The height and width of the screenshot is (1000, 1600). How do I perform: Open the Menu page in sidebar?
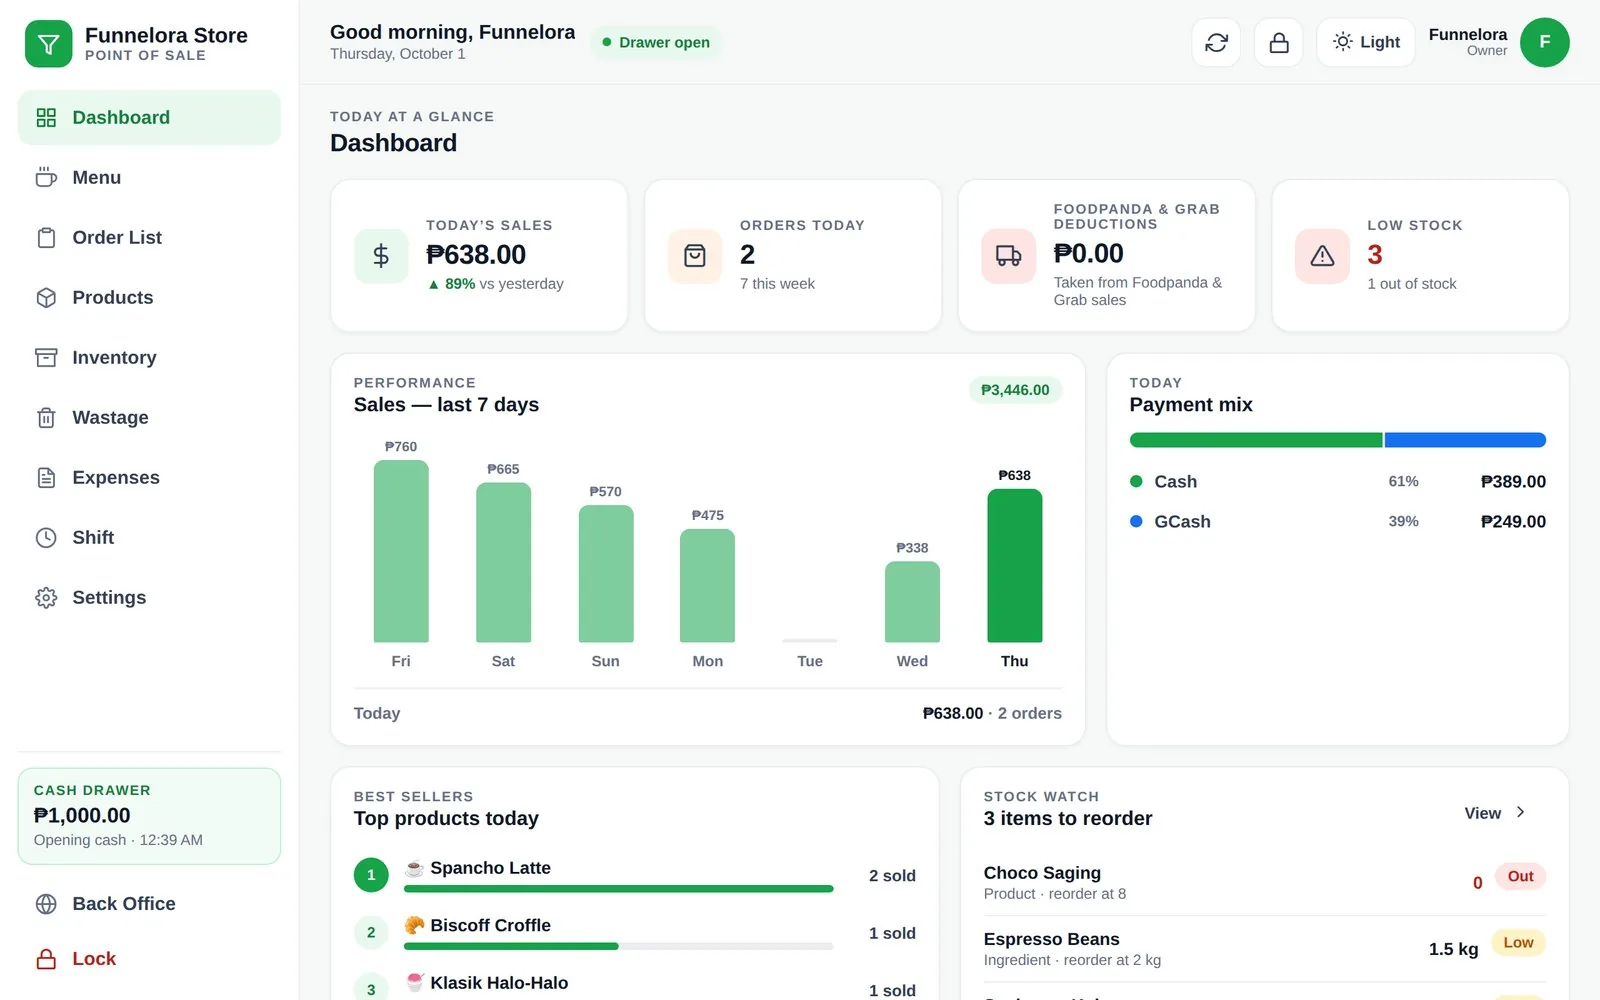pyautogui.click(x=149, y=177)
